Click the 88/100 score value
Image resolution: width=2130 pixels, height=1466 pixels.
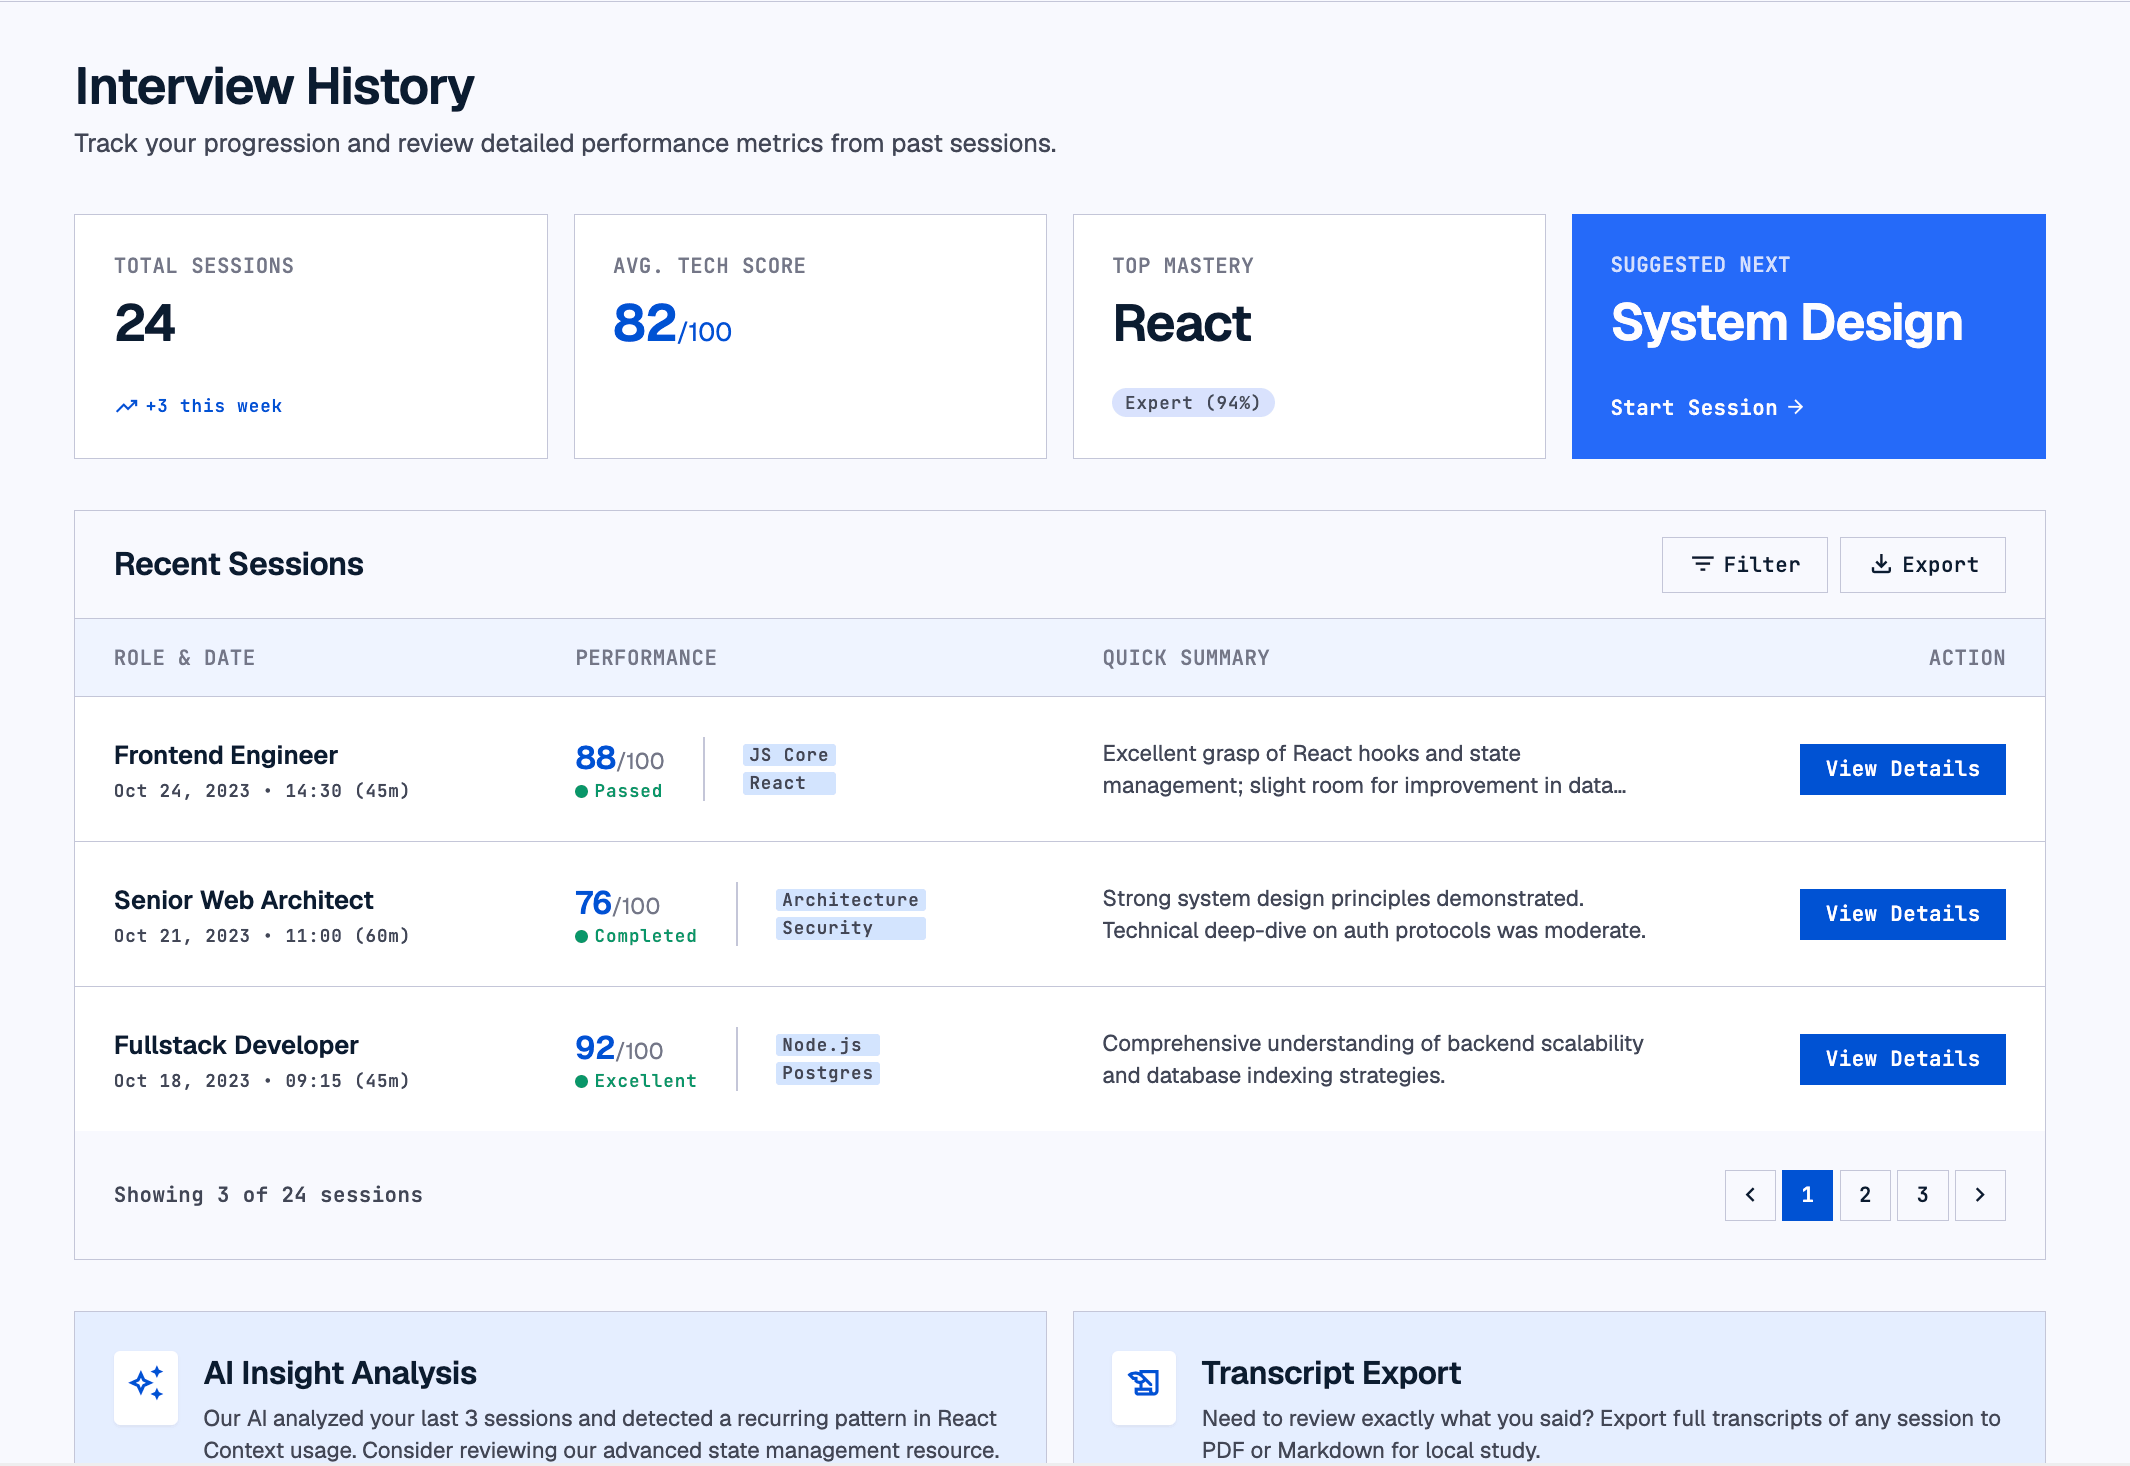tap(619, 758)
